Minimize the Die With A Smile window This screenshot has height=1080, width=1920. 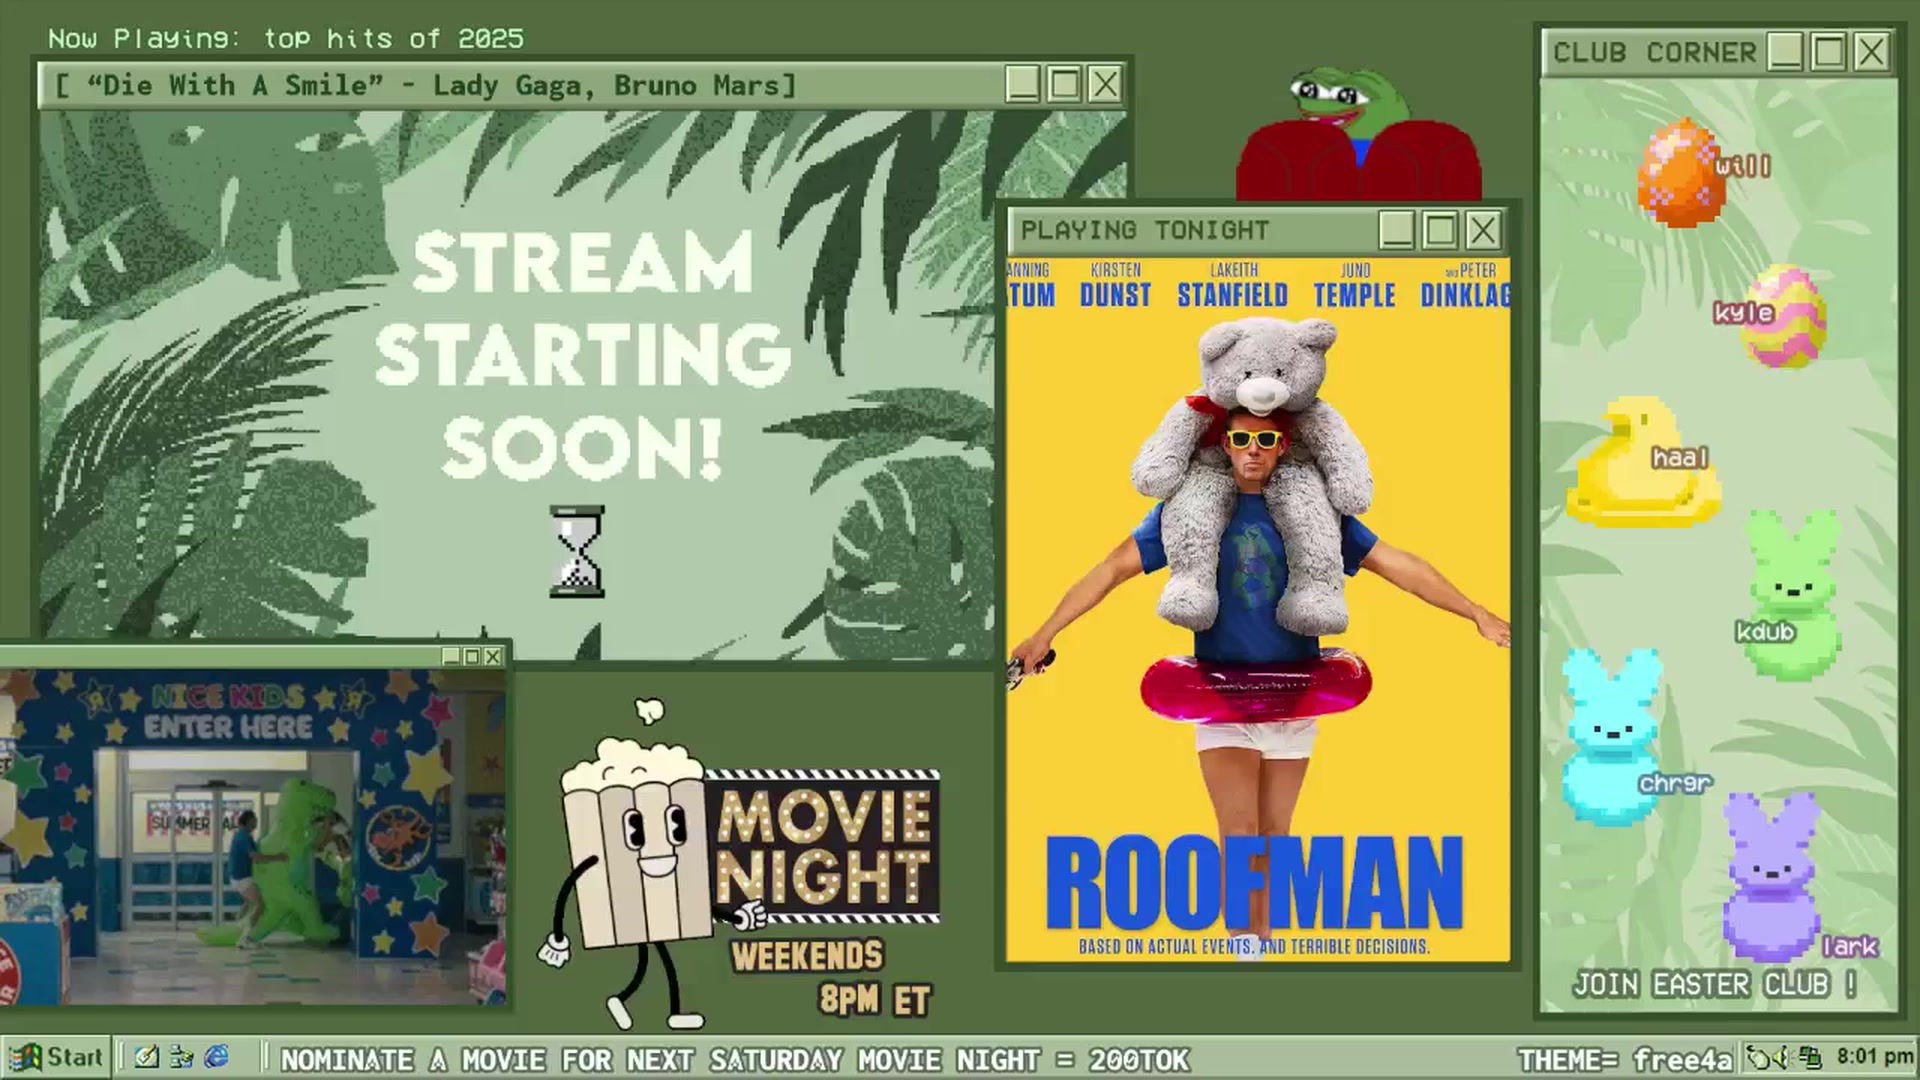click(x=1022, y=85)
